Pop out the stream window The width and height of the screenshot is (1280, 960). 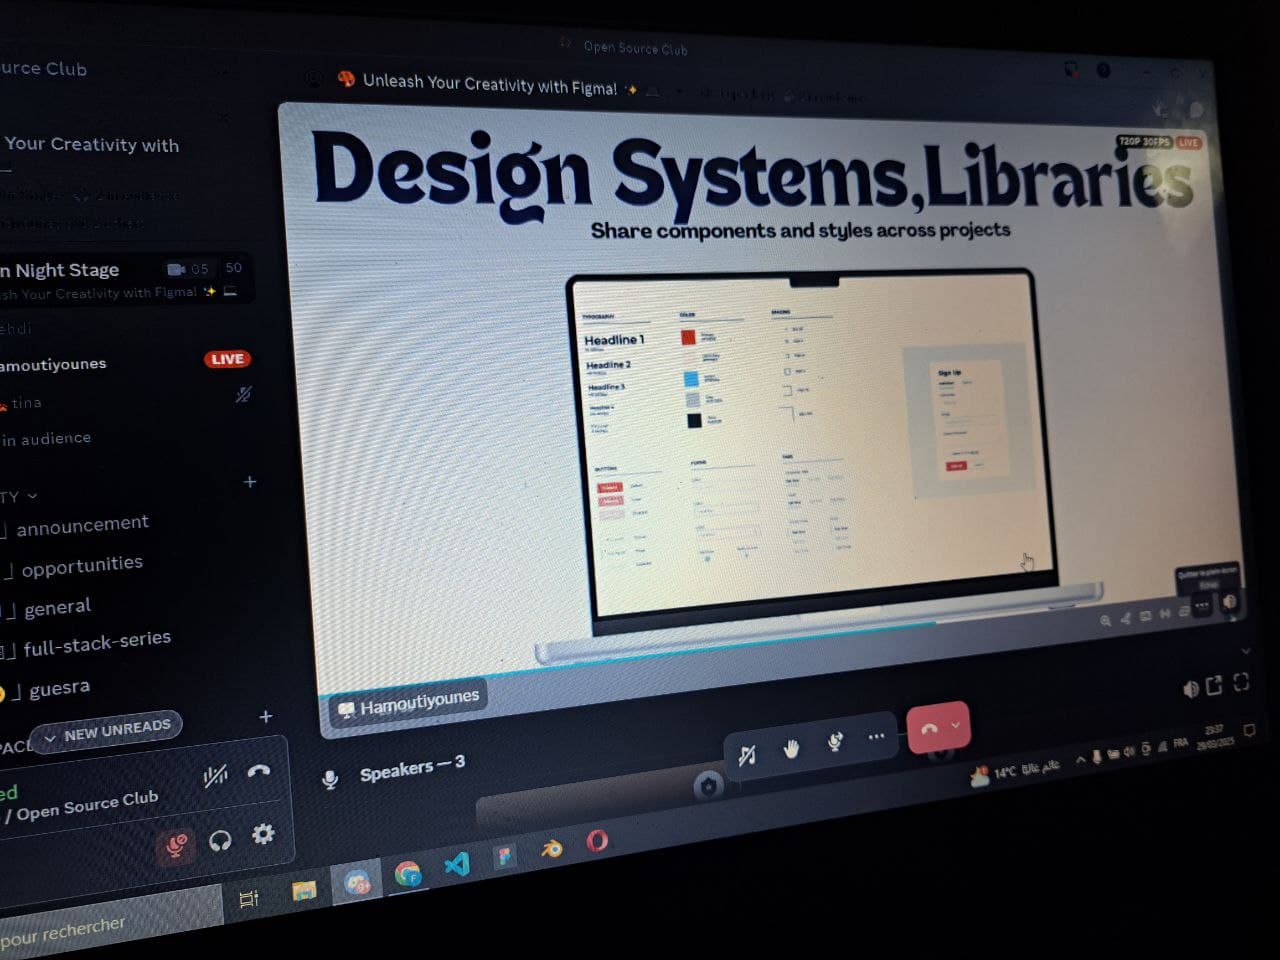coord(1214,686)
